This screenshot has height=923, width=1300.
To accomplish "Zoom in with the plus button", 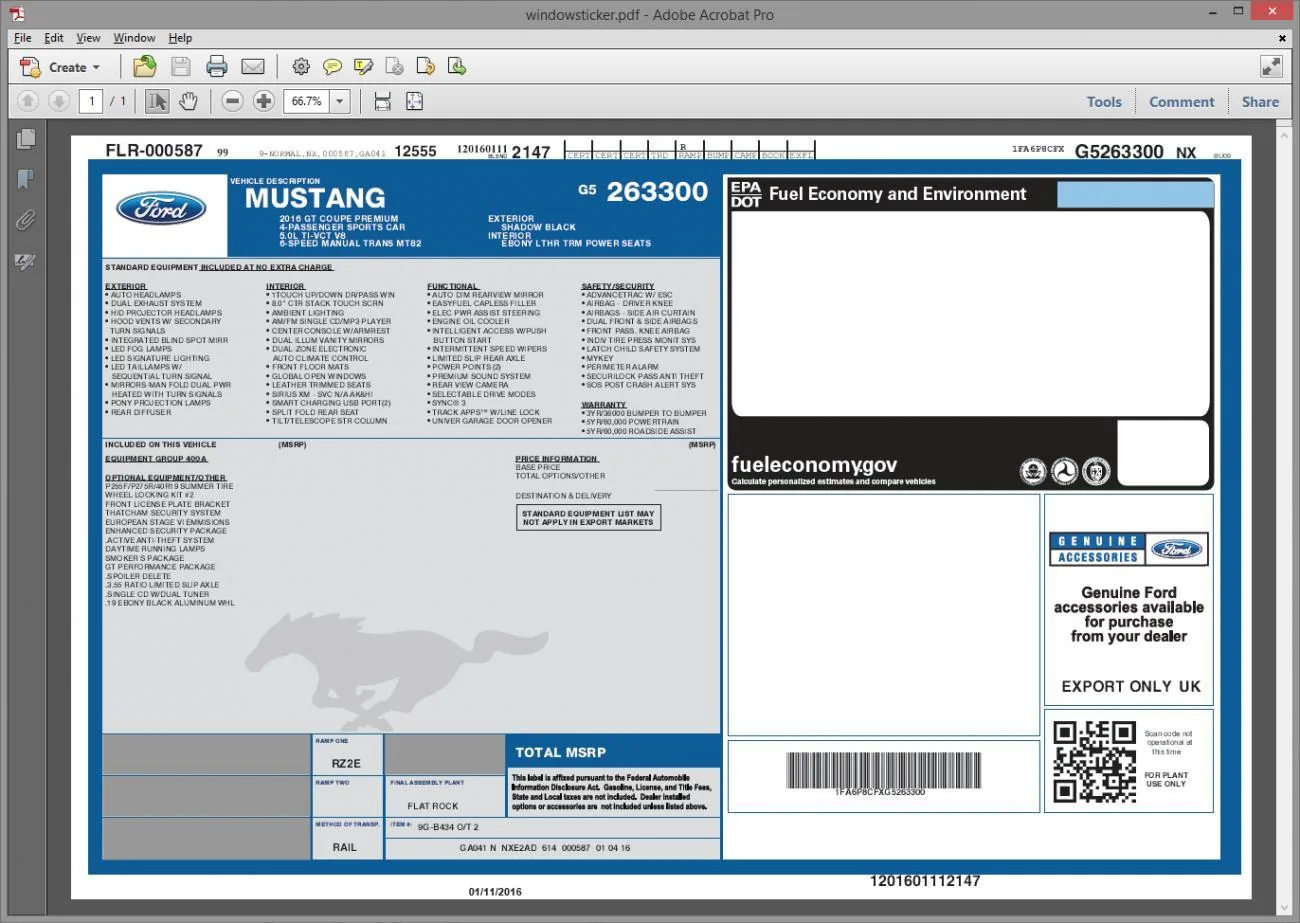I will (264, 101).
